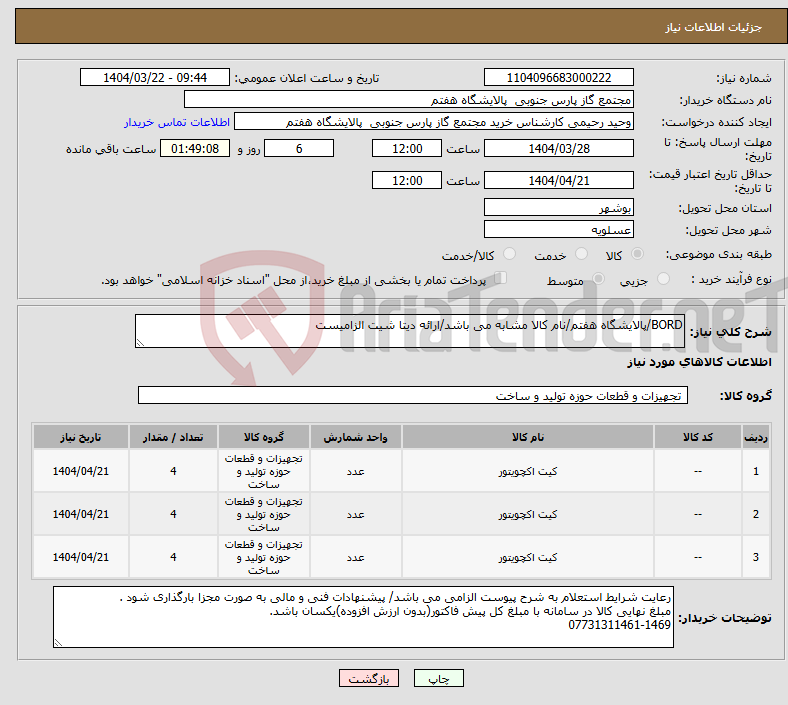788x705 pixels.
Task: Click the چاپ print button
Action: coord(439,679)
